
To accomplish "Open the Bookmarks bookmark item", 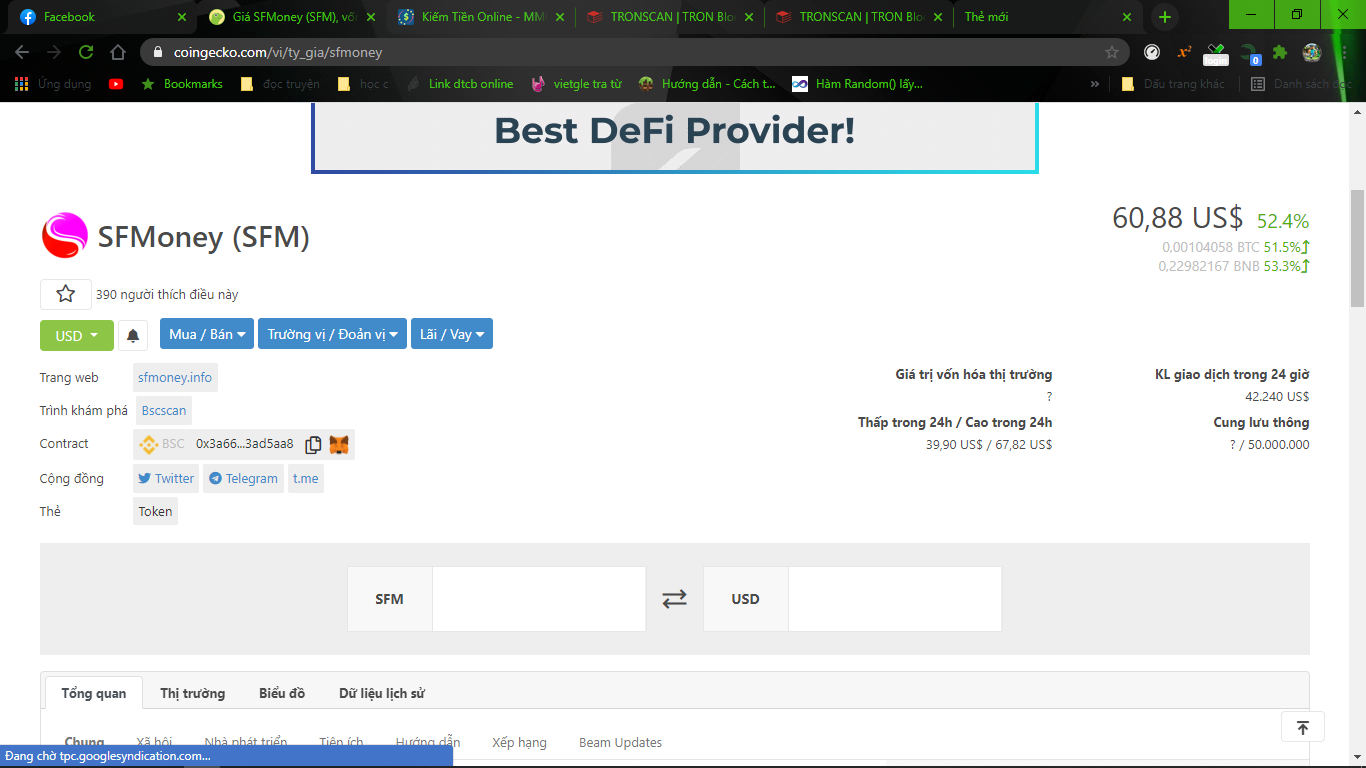I will point(182,84).
